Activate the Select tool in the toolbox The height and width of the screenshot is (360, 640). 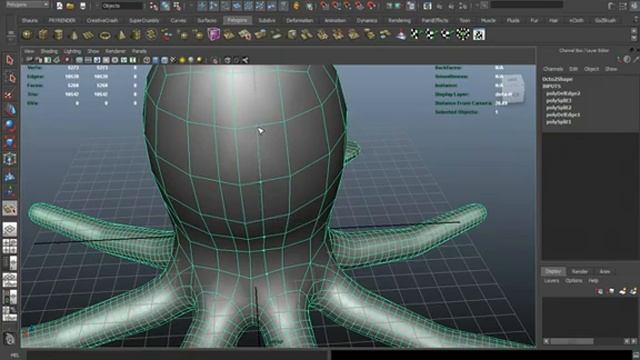click(9, 60)
